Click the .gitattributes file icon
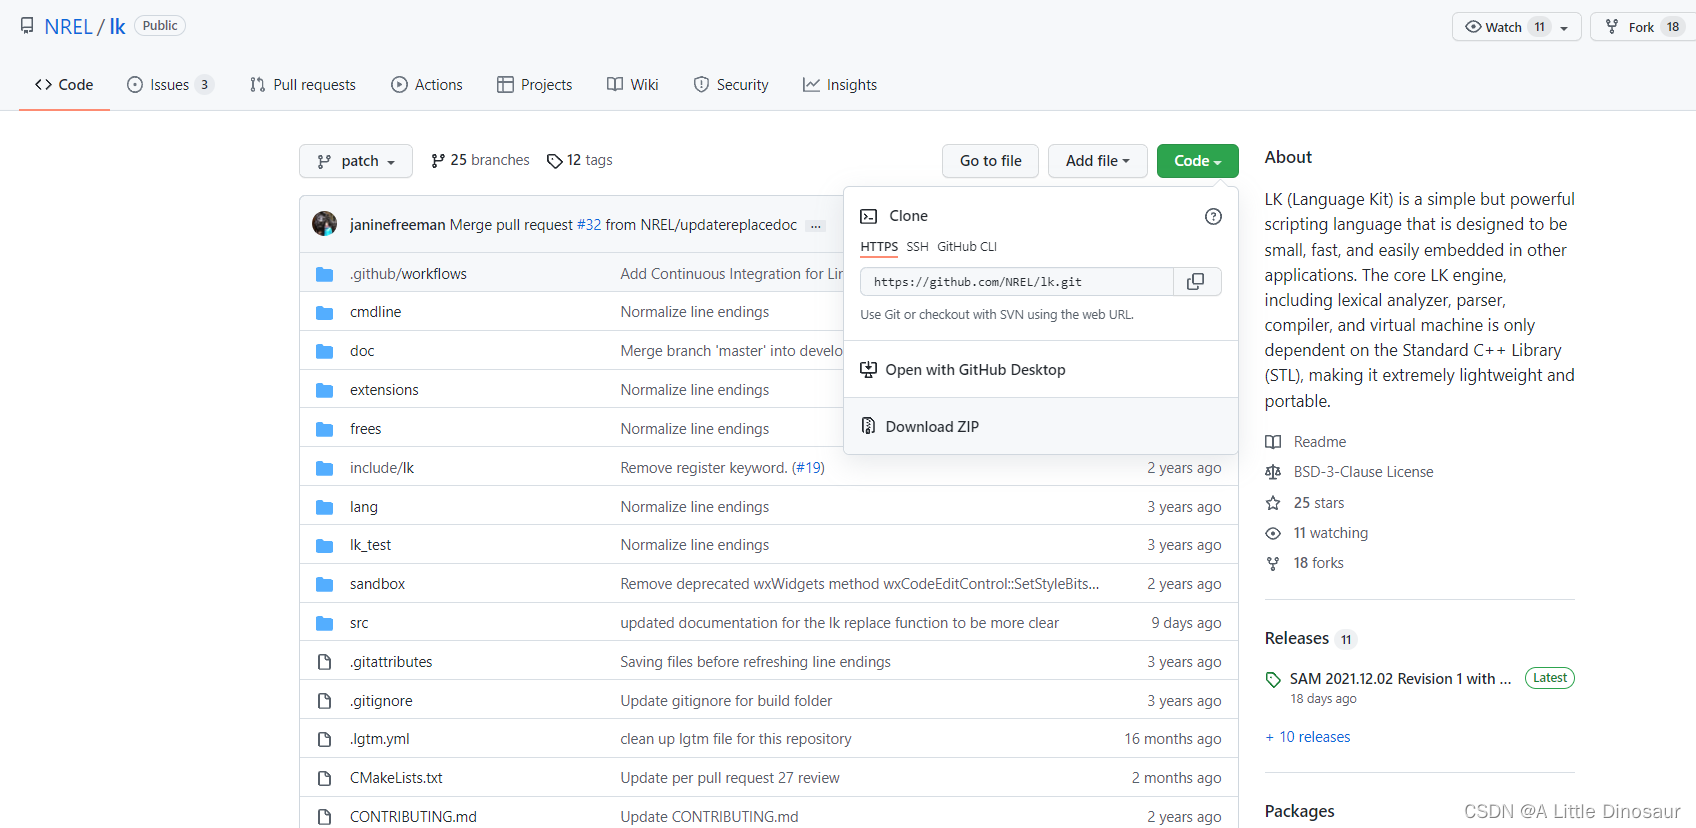Screen dimensions: 1696x828 coord(324,662)
